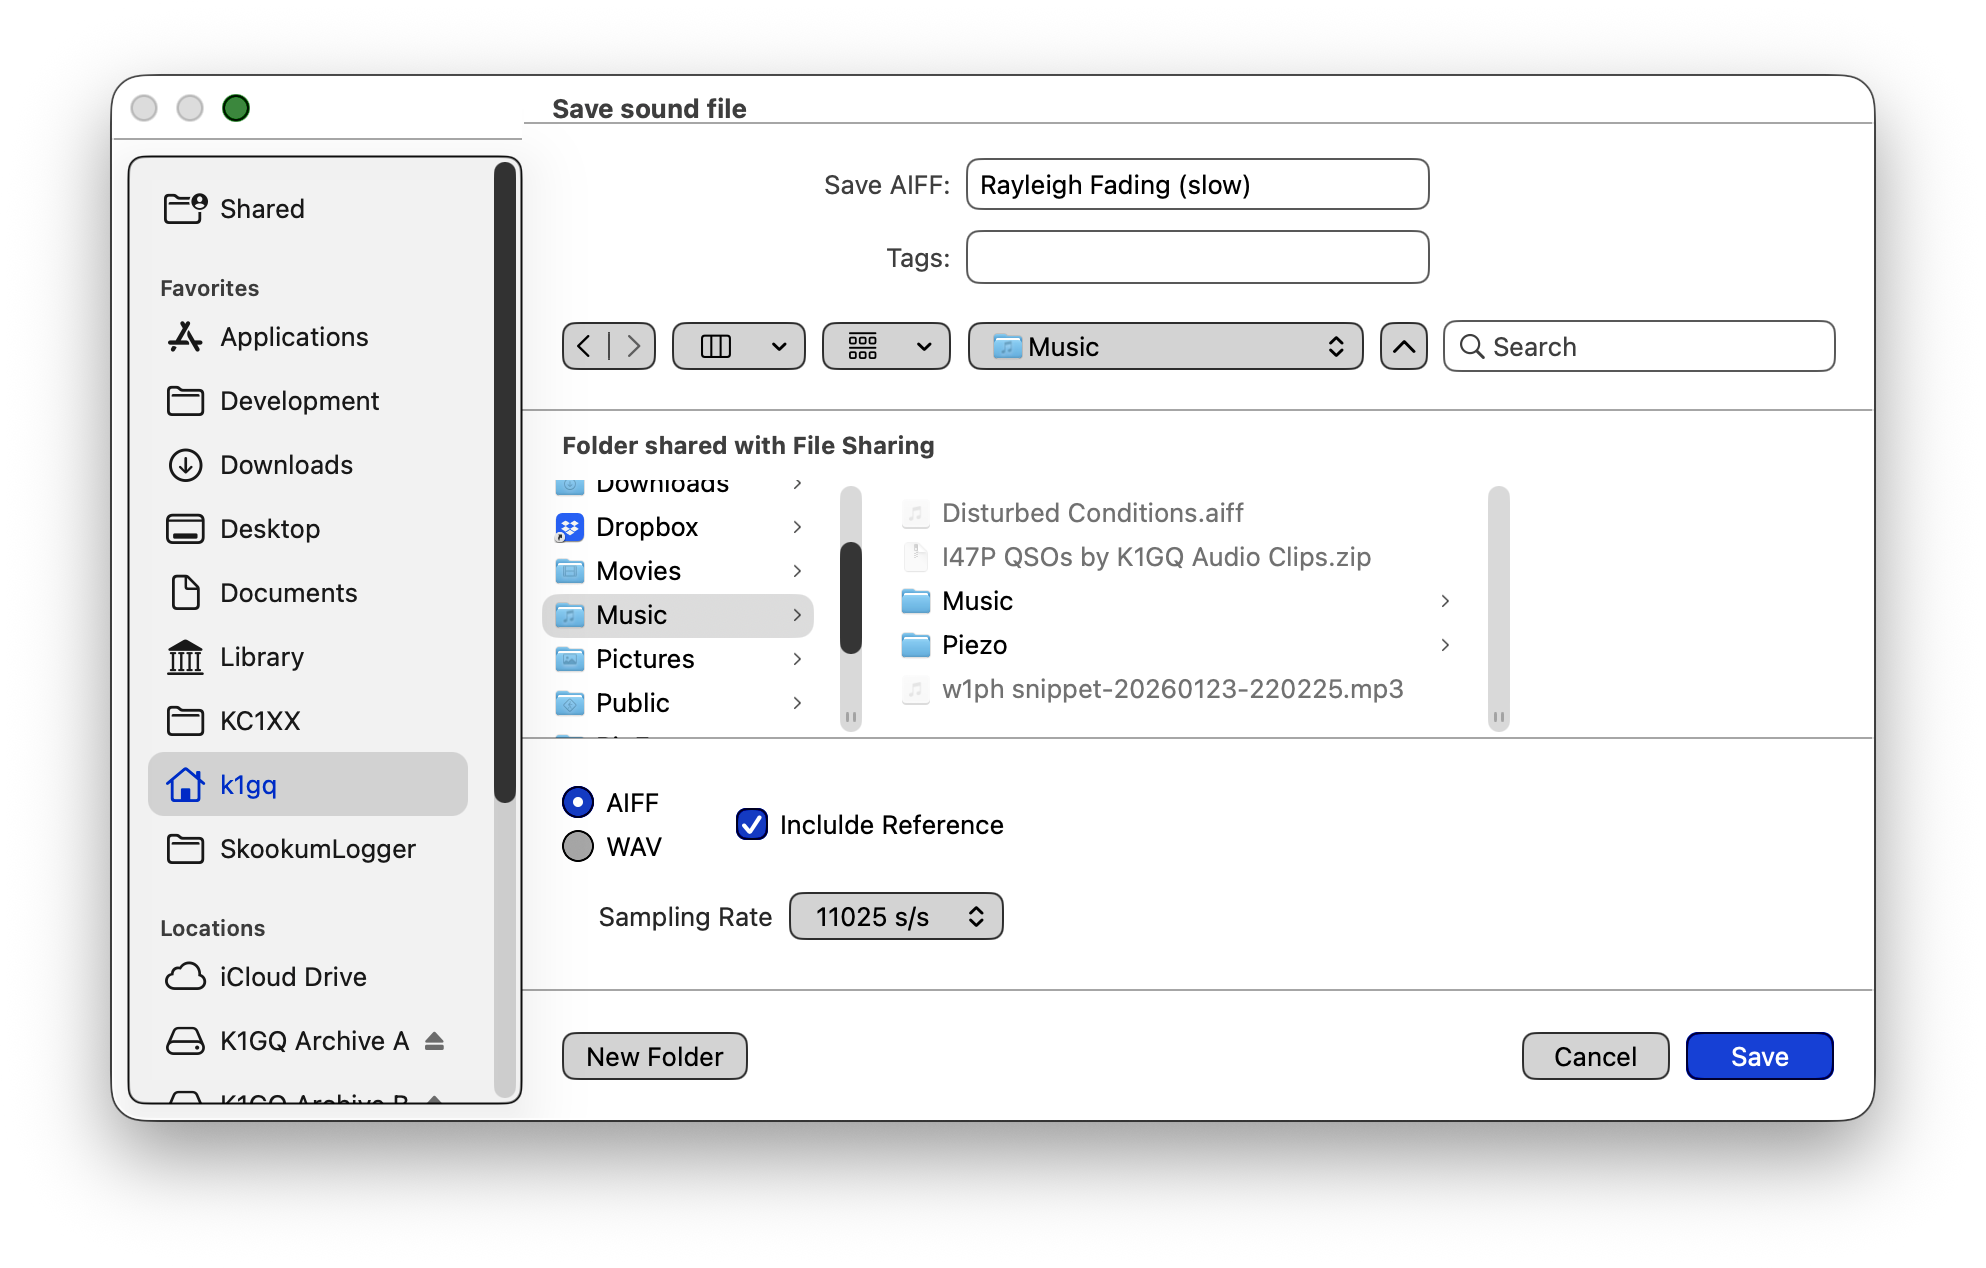Click into the Tags input field
The image size is (1986, 1268).
point(1197,258)
